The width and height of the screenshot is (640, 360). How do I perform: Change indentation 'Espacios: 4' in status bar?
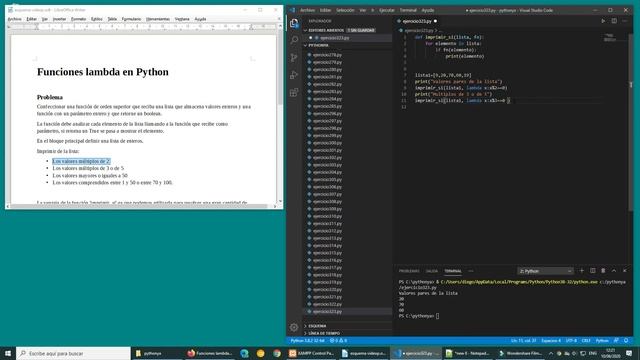551,340
